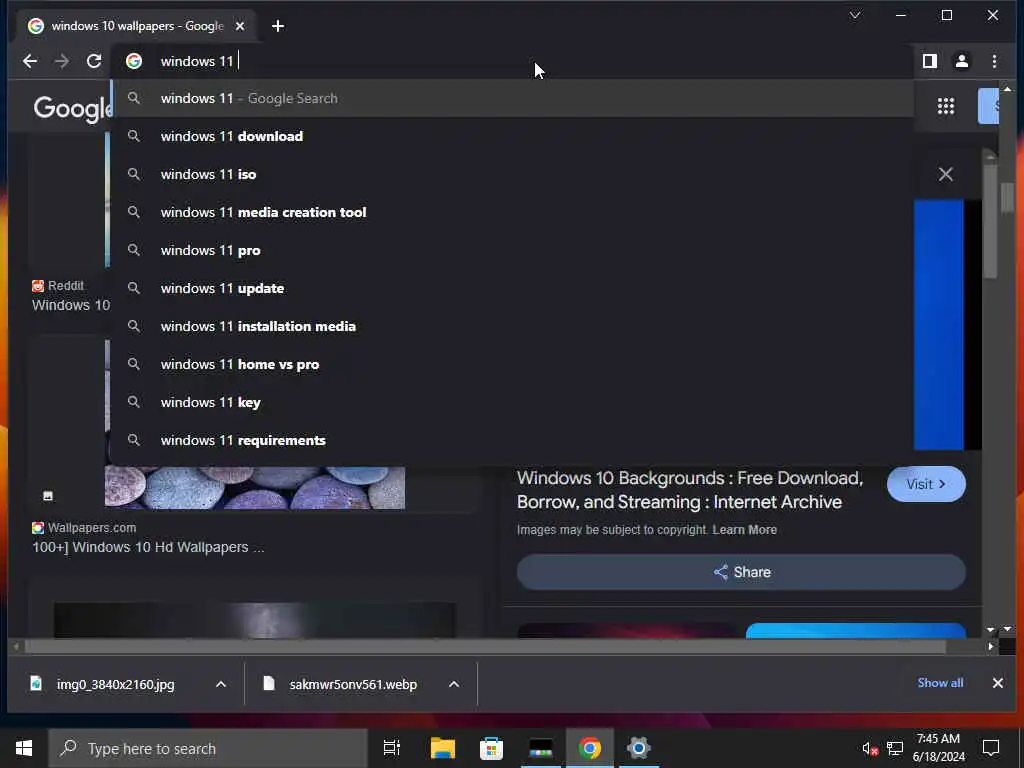The height and width of the screenshot is (768, 1024).
Task: Open a new tab with the plus button
Action: click(x=278, y=26)
